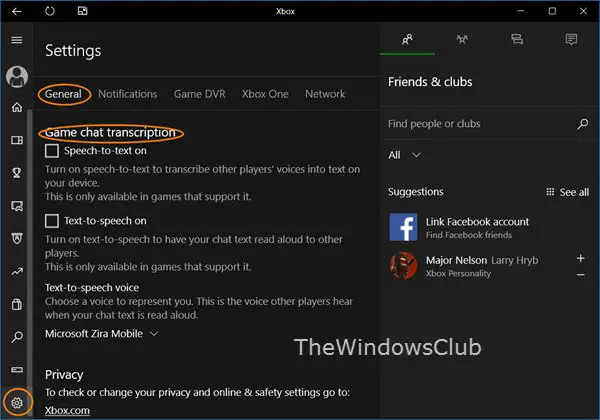Click Link Facebook account
The image size is (600, 420).
click(477, 222)
